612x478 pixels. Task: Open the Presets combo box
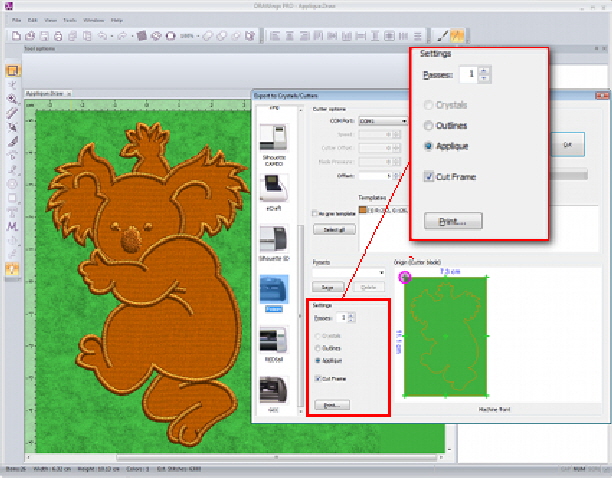click(349, 273)
